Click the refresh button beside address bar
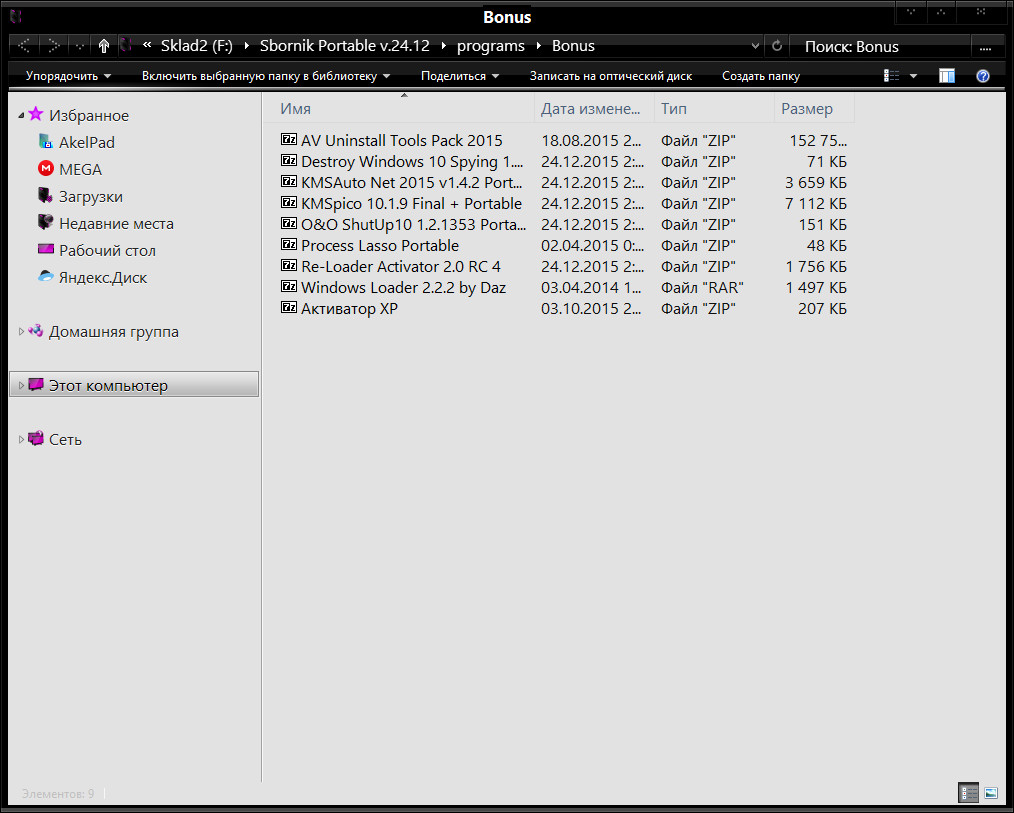This screenshot has width=1014, height=813. click(777, 46)
